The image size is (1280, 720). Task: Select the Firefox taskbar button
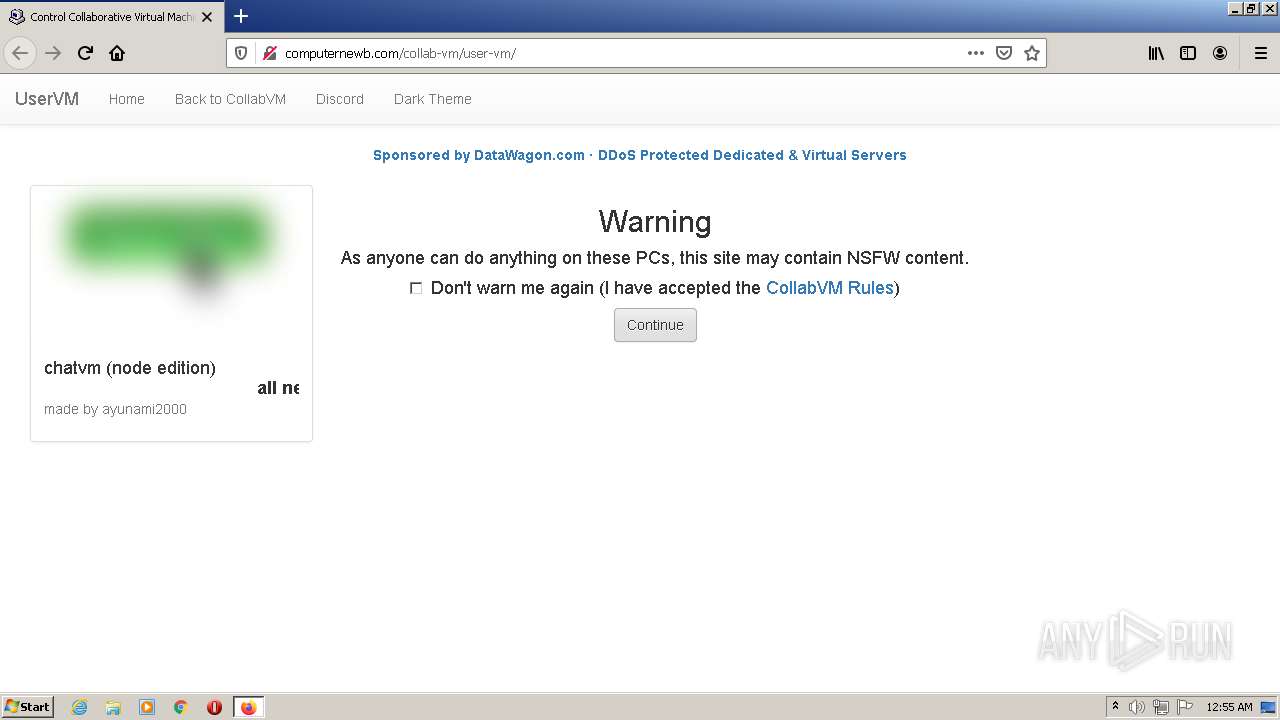248,707
